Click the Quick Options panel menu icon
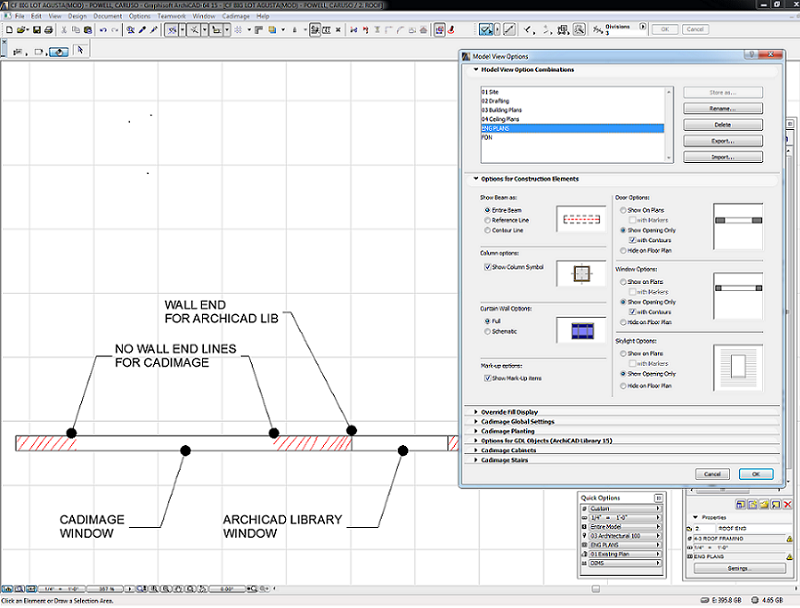The image size is (800, 608). 659,498
